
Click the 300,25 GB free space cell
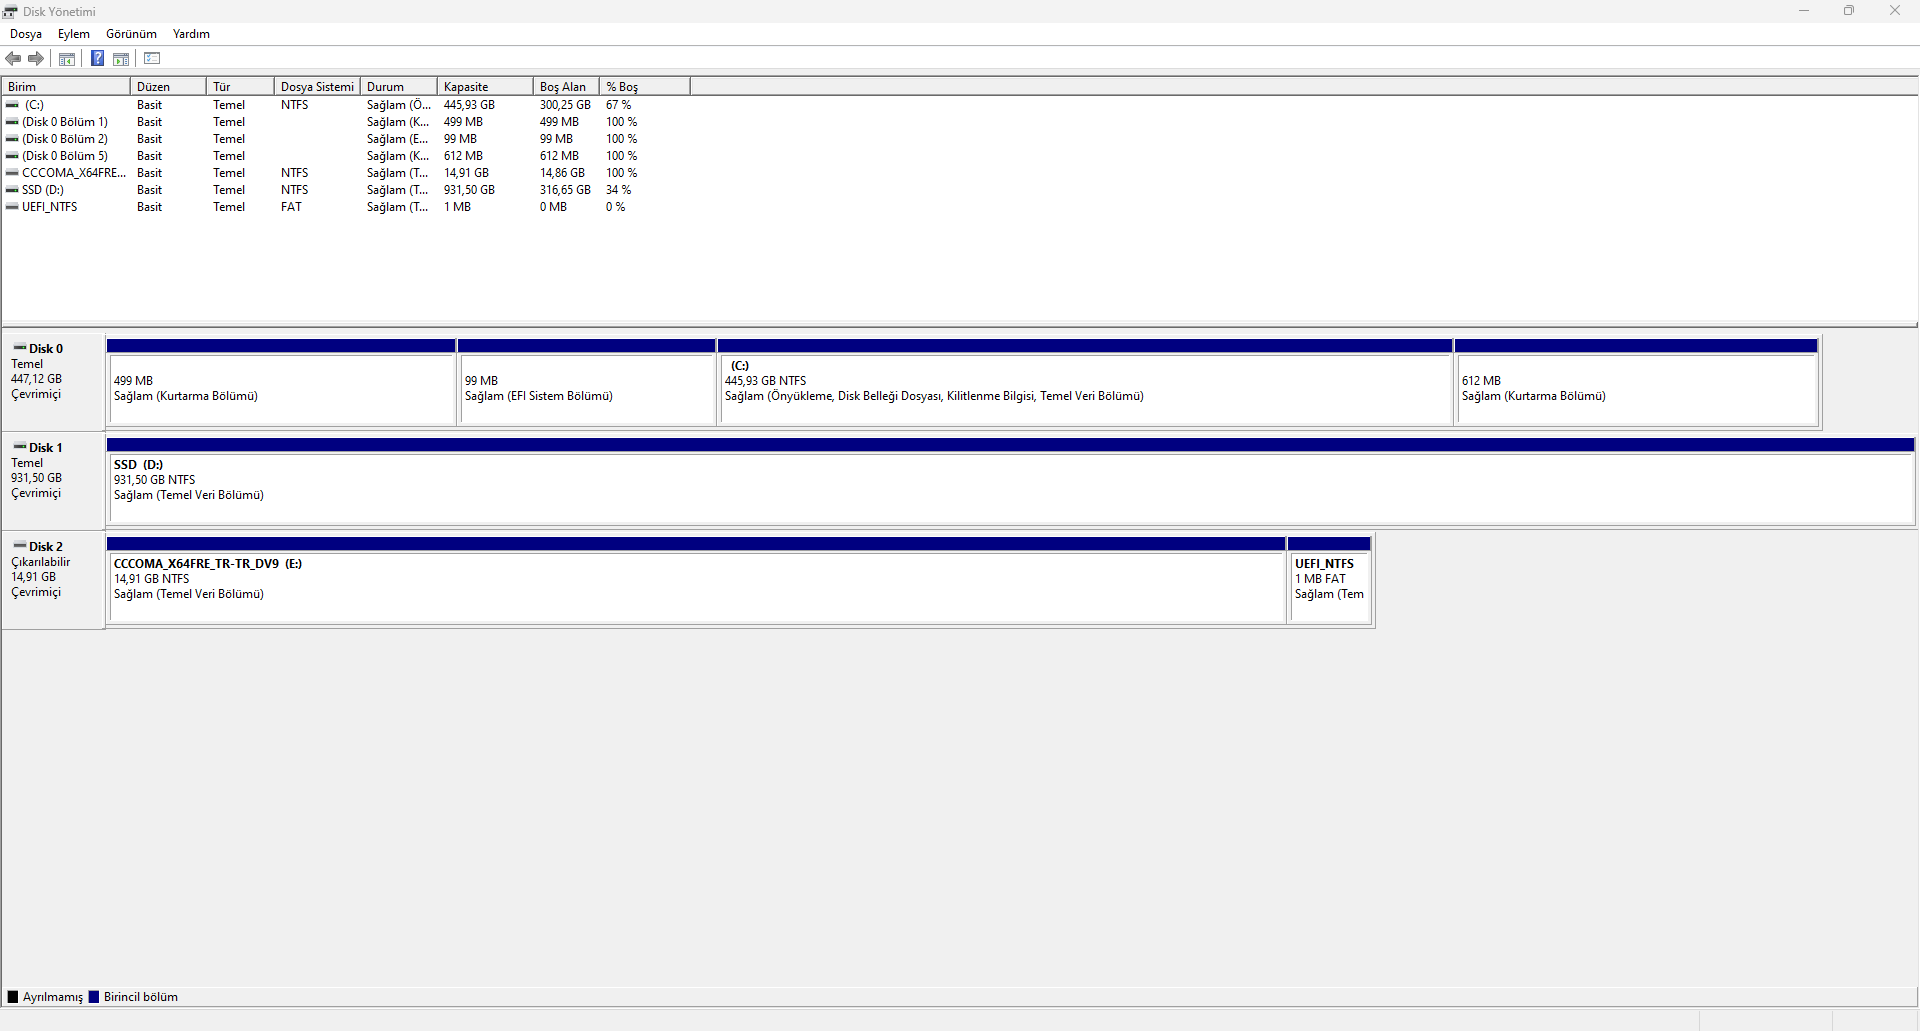click(x=565, y=105)
